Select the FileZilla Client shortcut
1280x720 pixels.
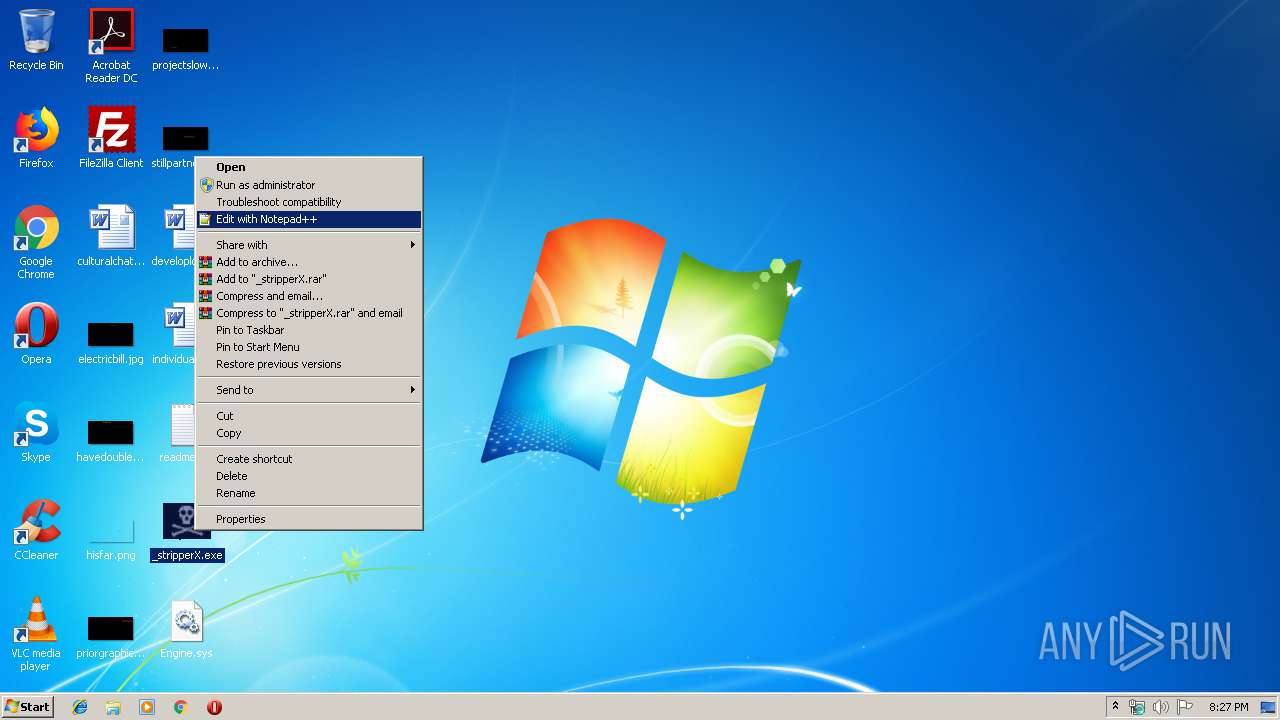[x=111, y=138]
